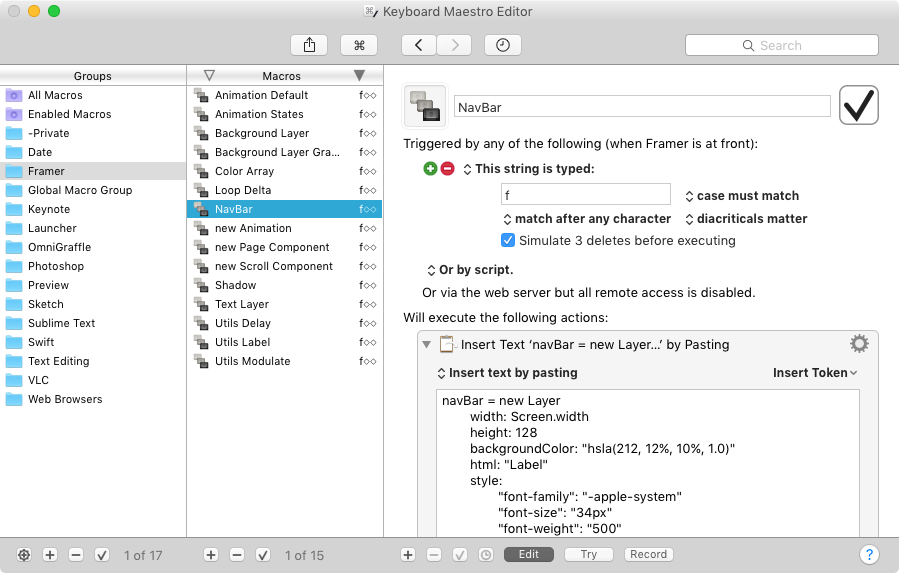Select the Framer group
This screenshot has height=573, width=899.
tap(93, 171)
